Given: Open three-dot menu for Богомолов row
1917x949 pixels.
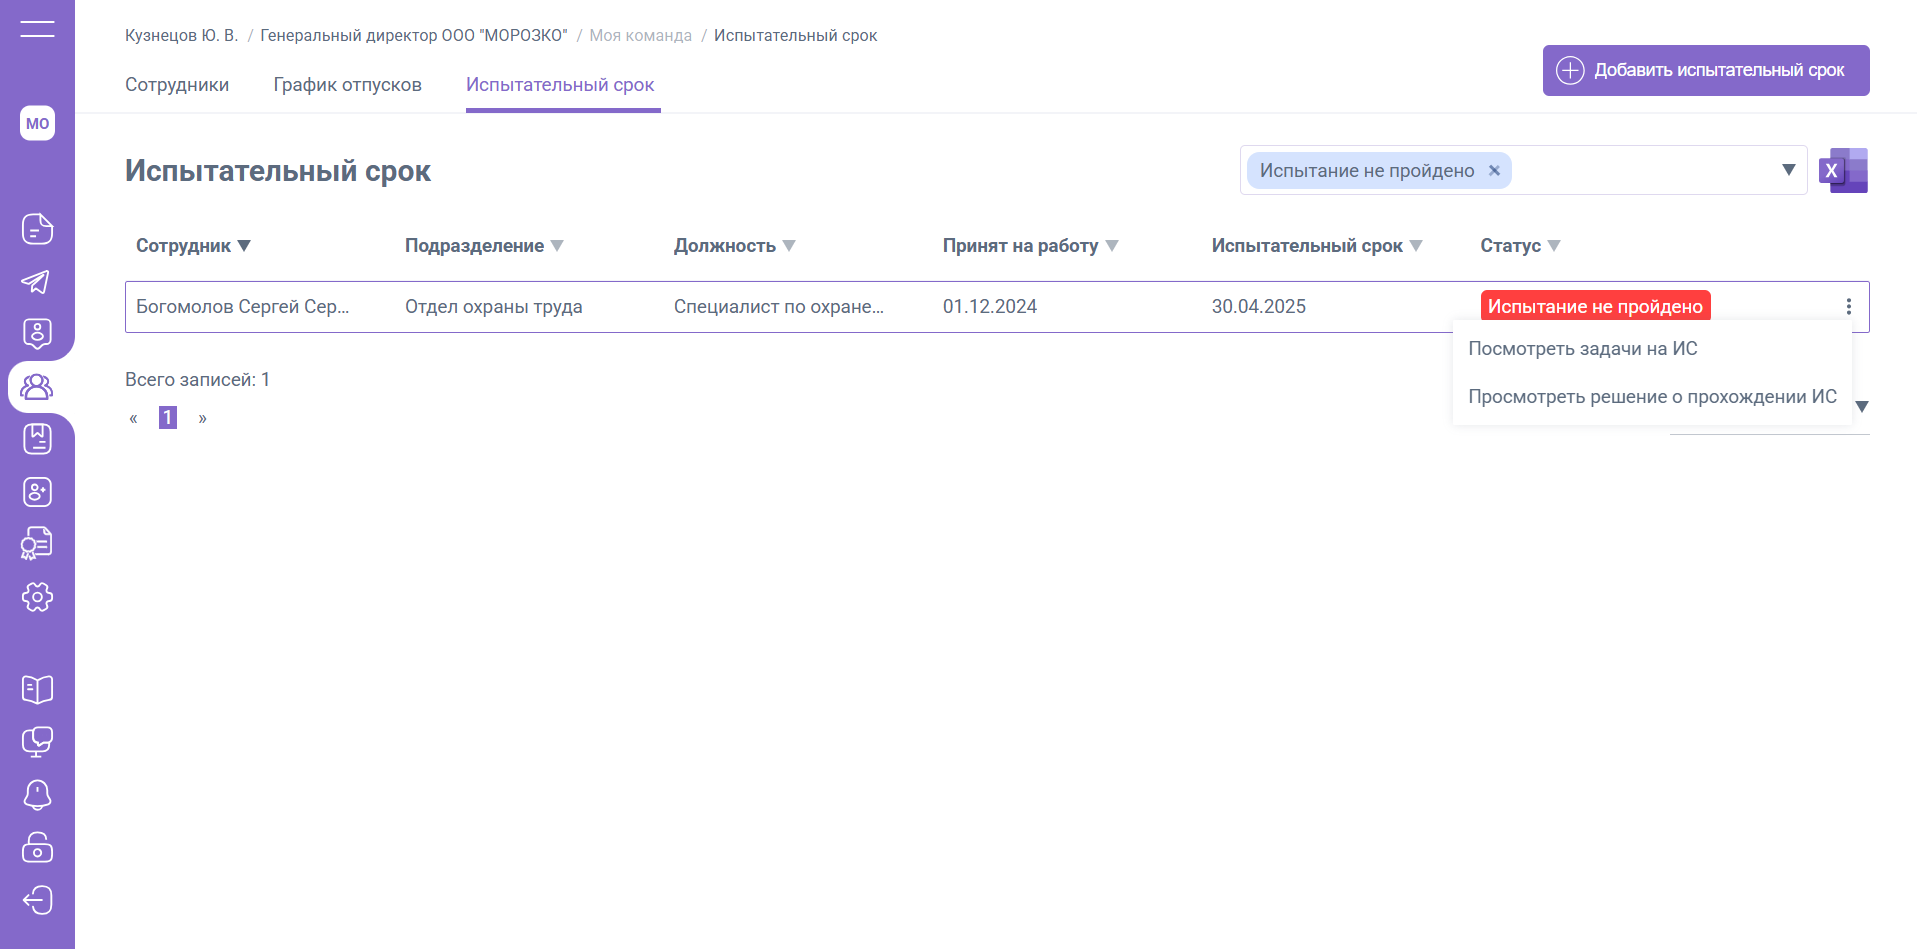Looking at the screenshot, I should tap(1848, 307).
